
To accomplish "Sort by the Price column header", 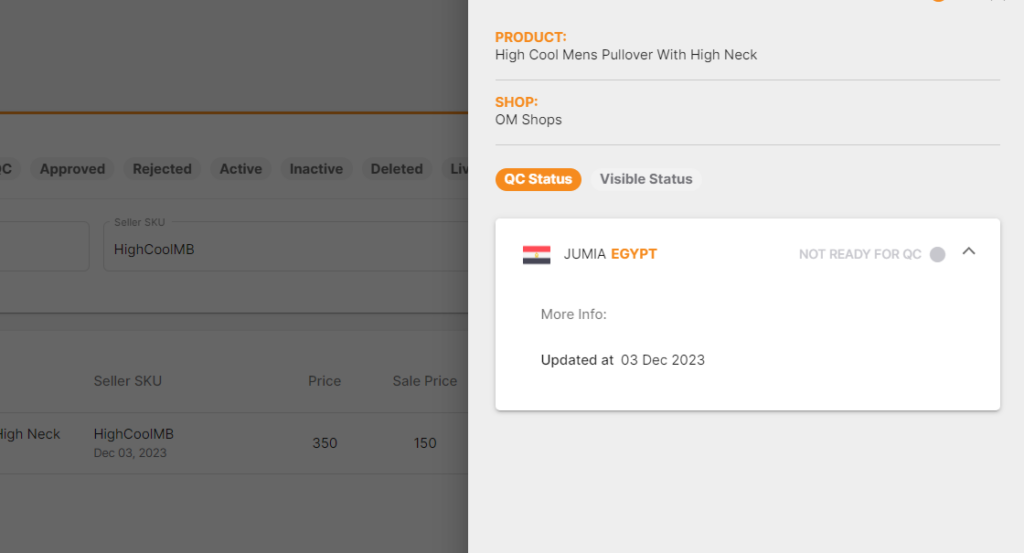I will 325,381.
